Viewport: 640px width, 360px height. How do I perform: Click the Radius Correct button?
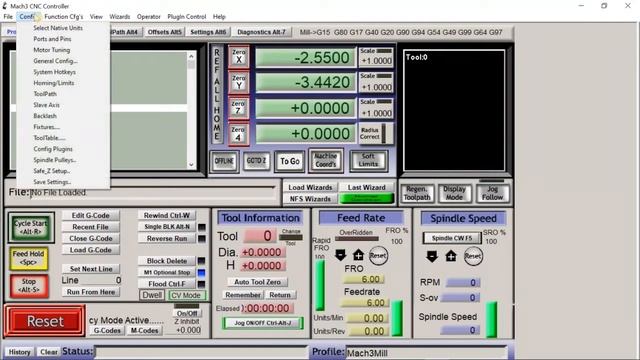coord(376,133)
